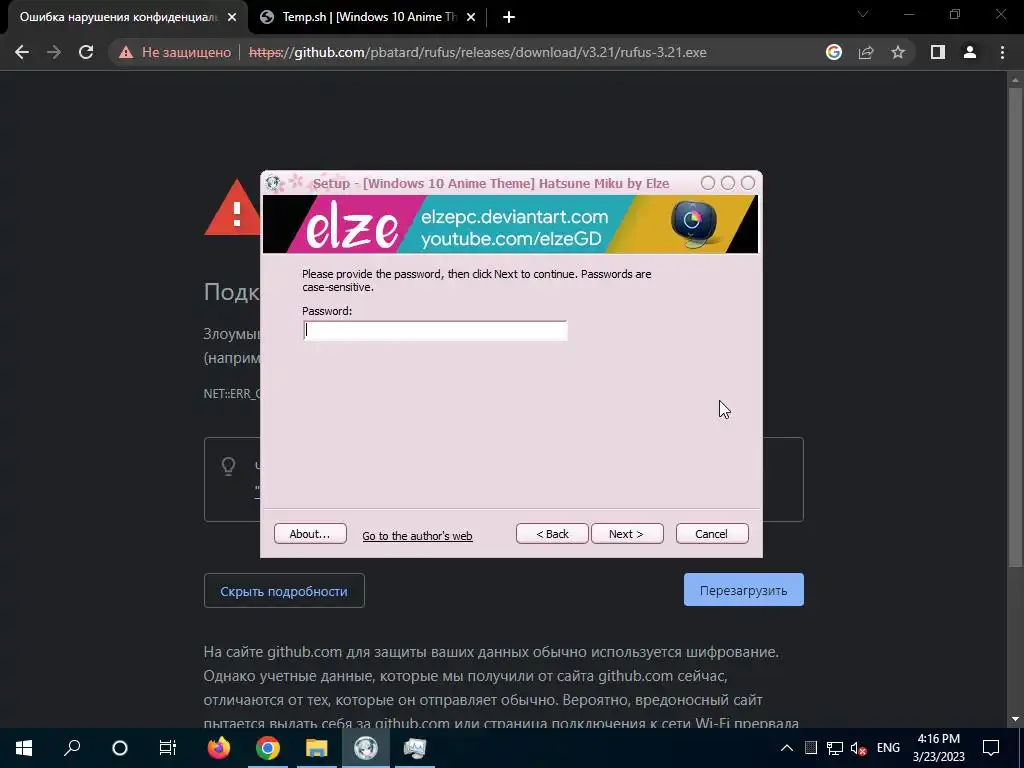The height and width of the screenshot is (768, 1024).
Task: Click the Google icon in the address bar
Action: pyautogui.click(x=833, y=52)
